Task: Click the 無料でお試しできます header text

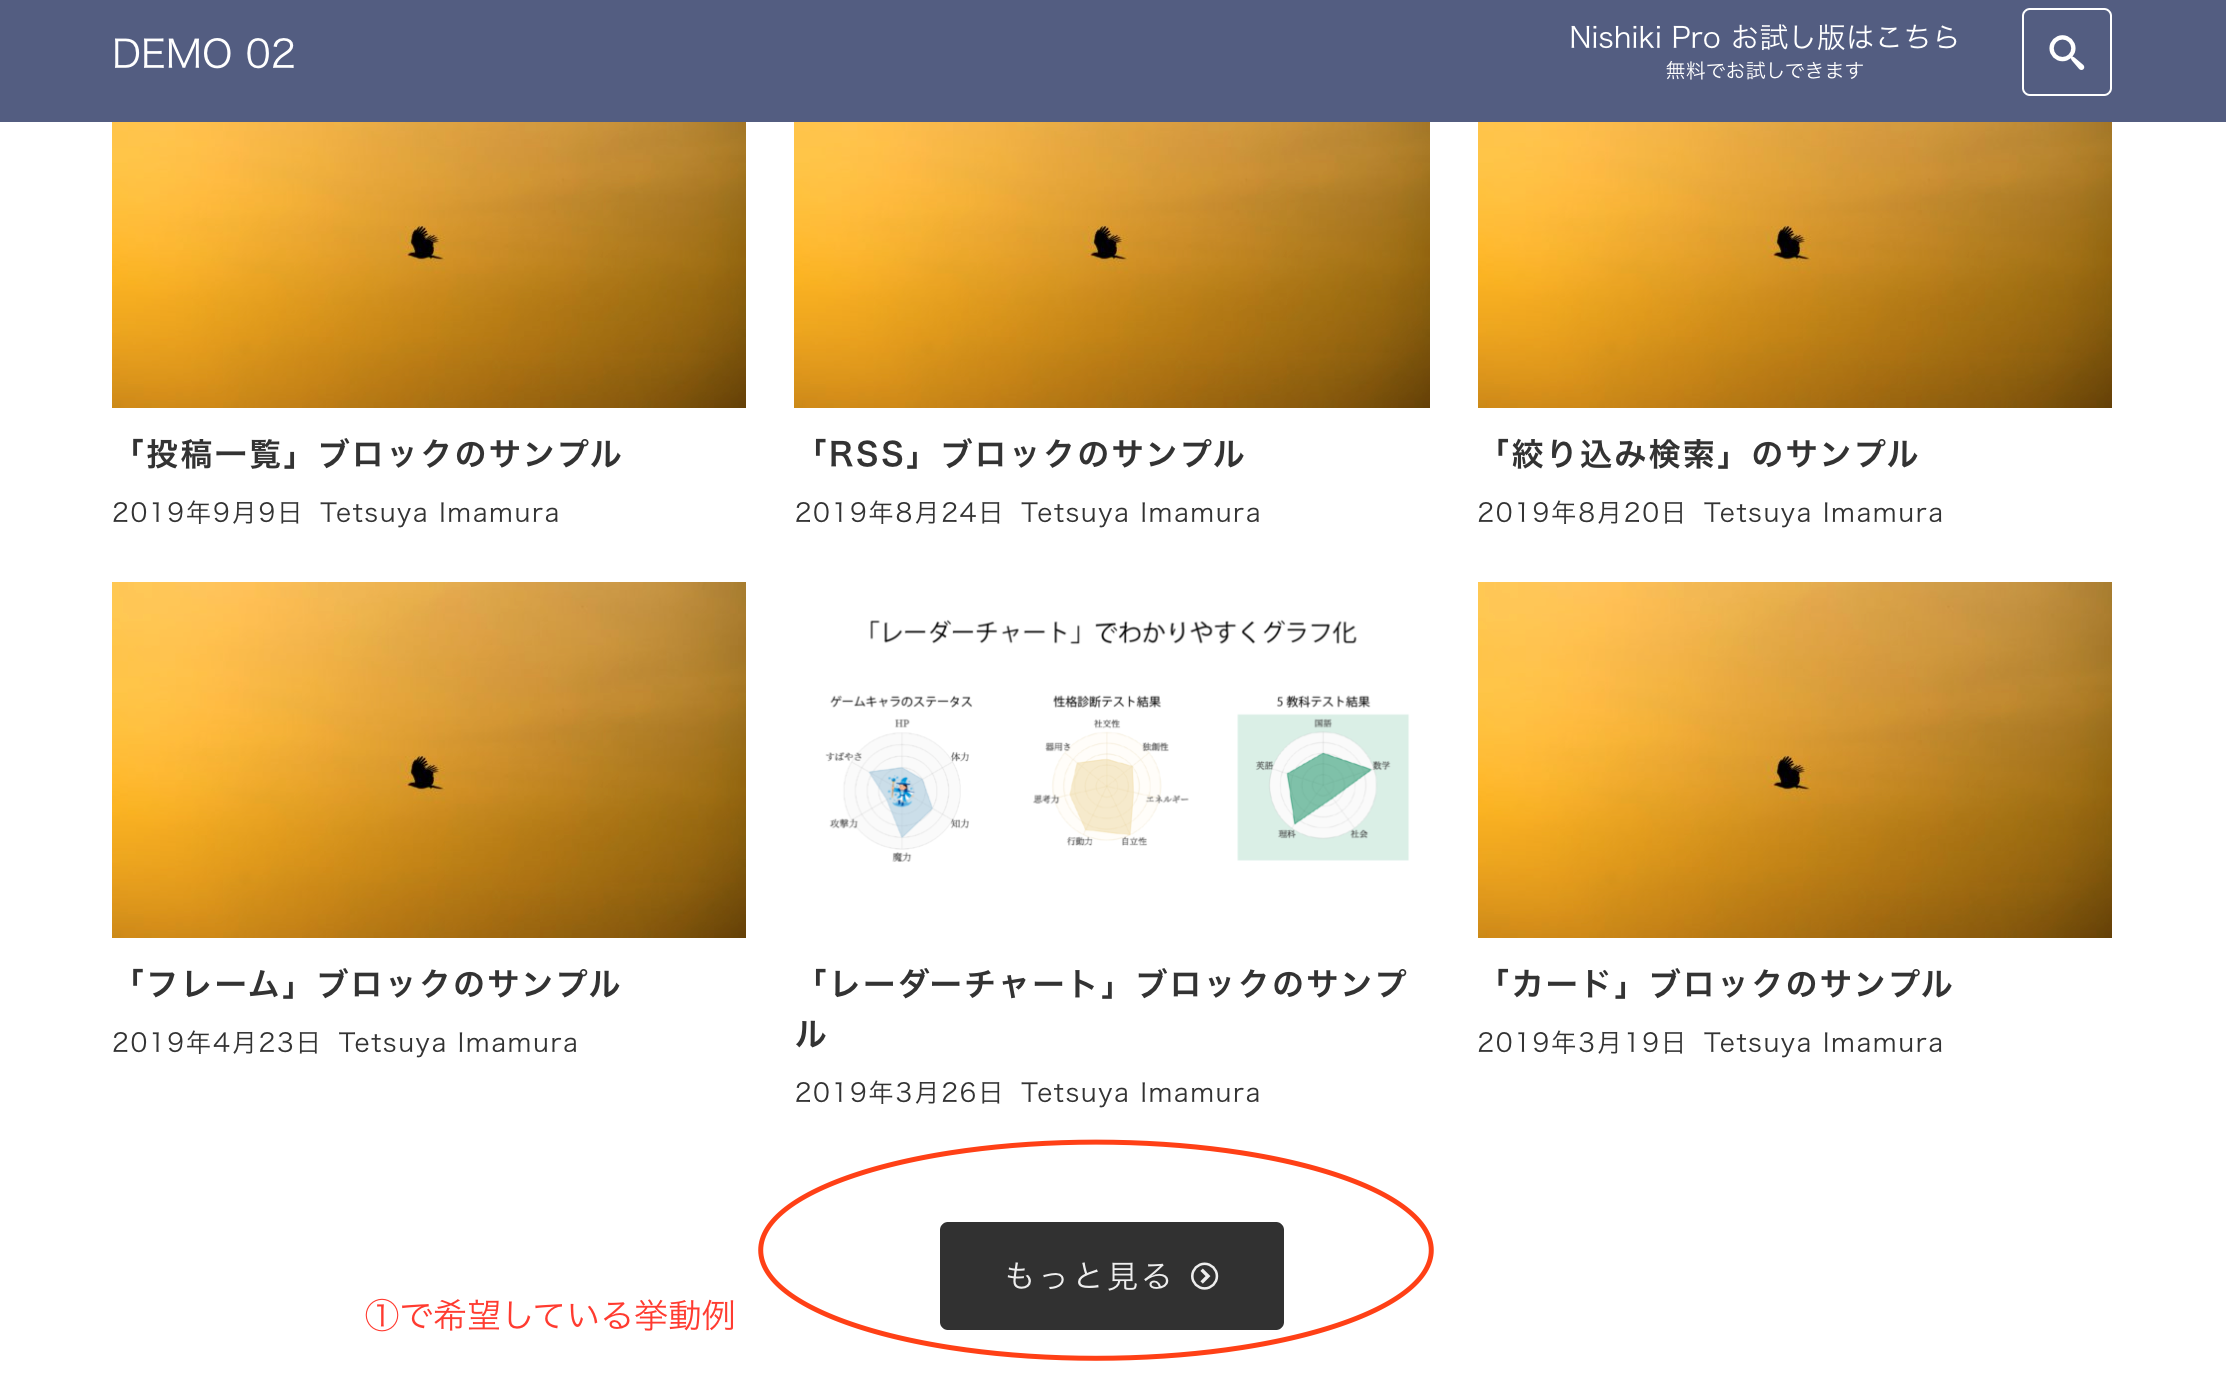Action: pos(1763,70)
